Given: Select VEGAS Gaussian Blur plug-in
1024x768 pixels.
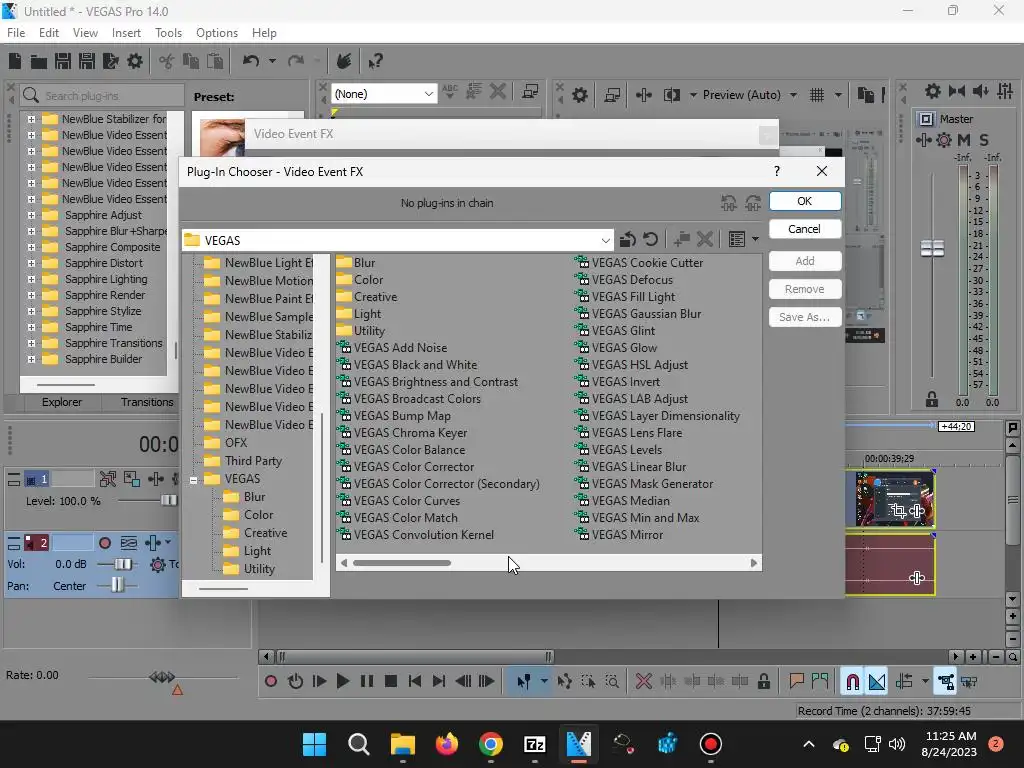Looking at the screenshot, I should pyautogui.click(x=639, y=314).
